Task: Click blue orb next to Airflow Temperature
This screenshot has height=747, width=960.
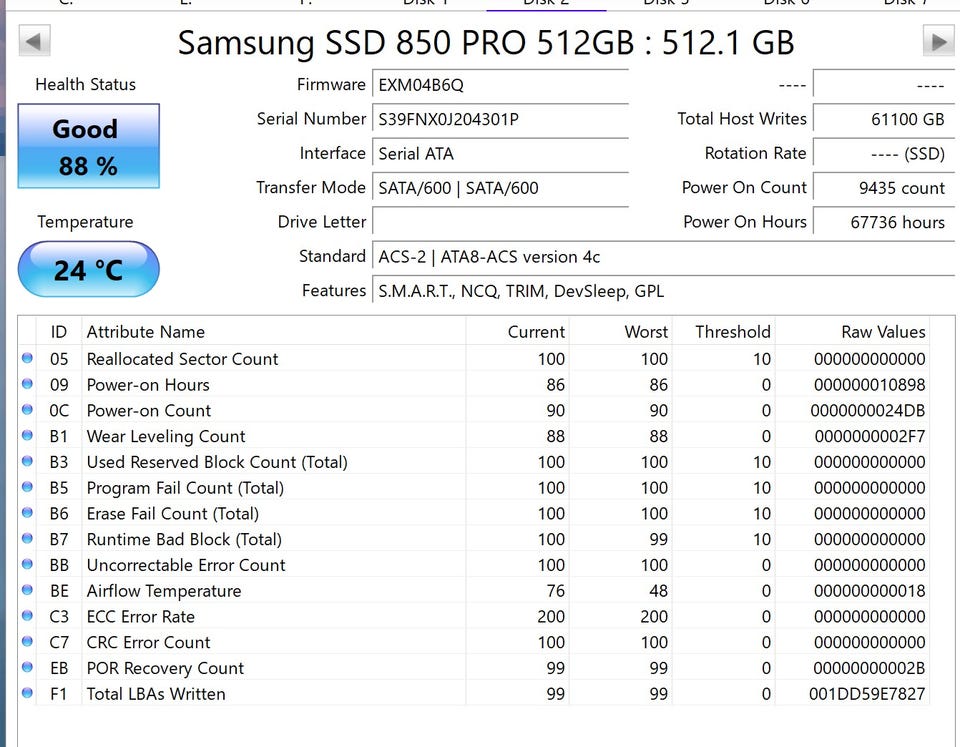Action: [27, 591]
